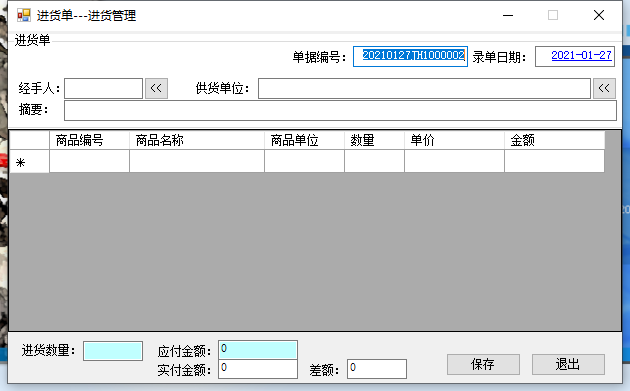Click the 金额 column header
Image resolution: width=630 pixels, height=391 pixels.
click(554, 140)
